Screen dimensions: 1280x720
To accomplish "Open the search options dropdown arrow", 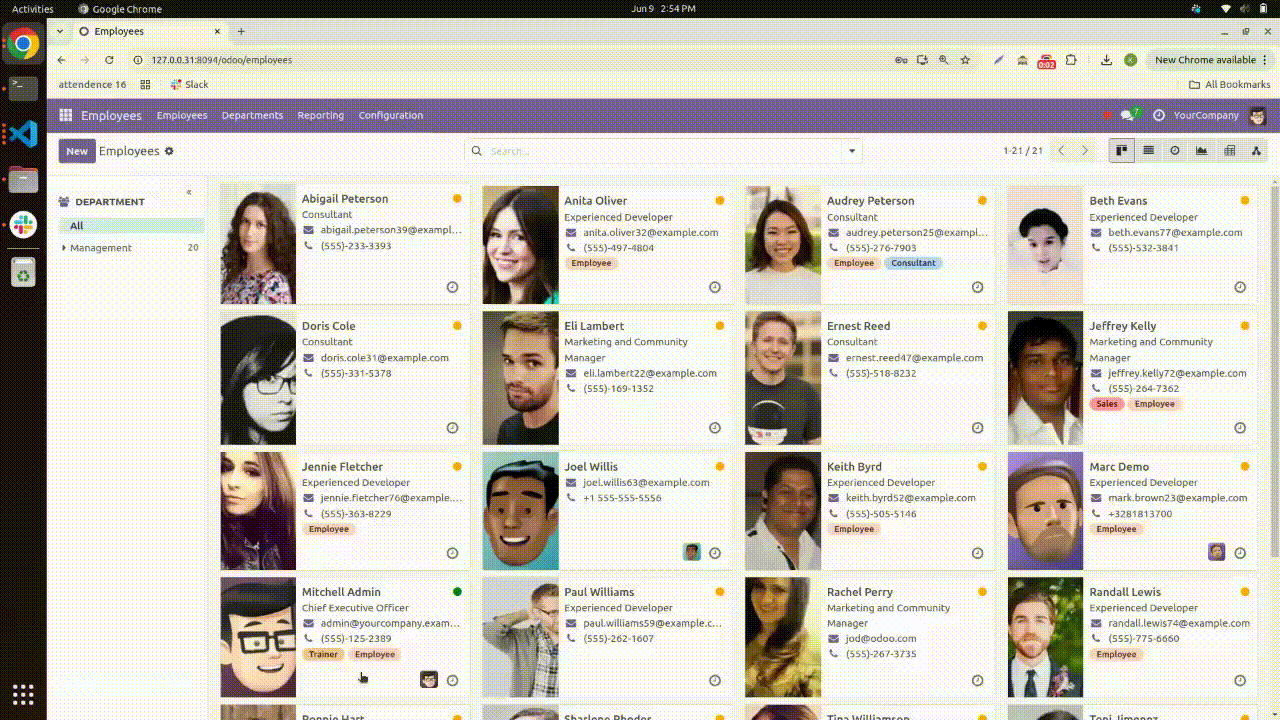I will pyautogui.click(x=852, y=151).
